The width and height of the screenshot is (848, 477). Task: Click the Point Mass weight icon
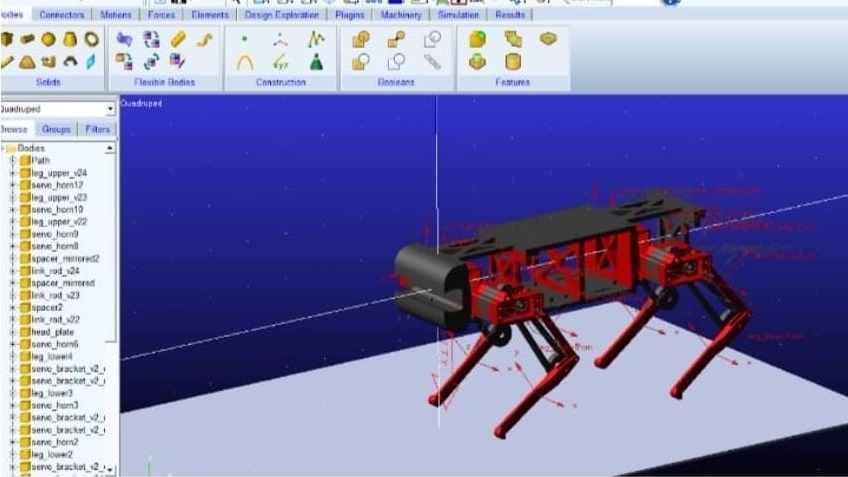[x=317, y=62]
